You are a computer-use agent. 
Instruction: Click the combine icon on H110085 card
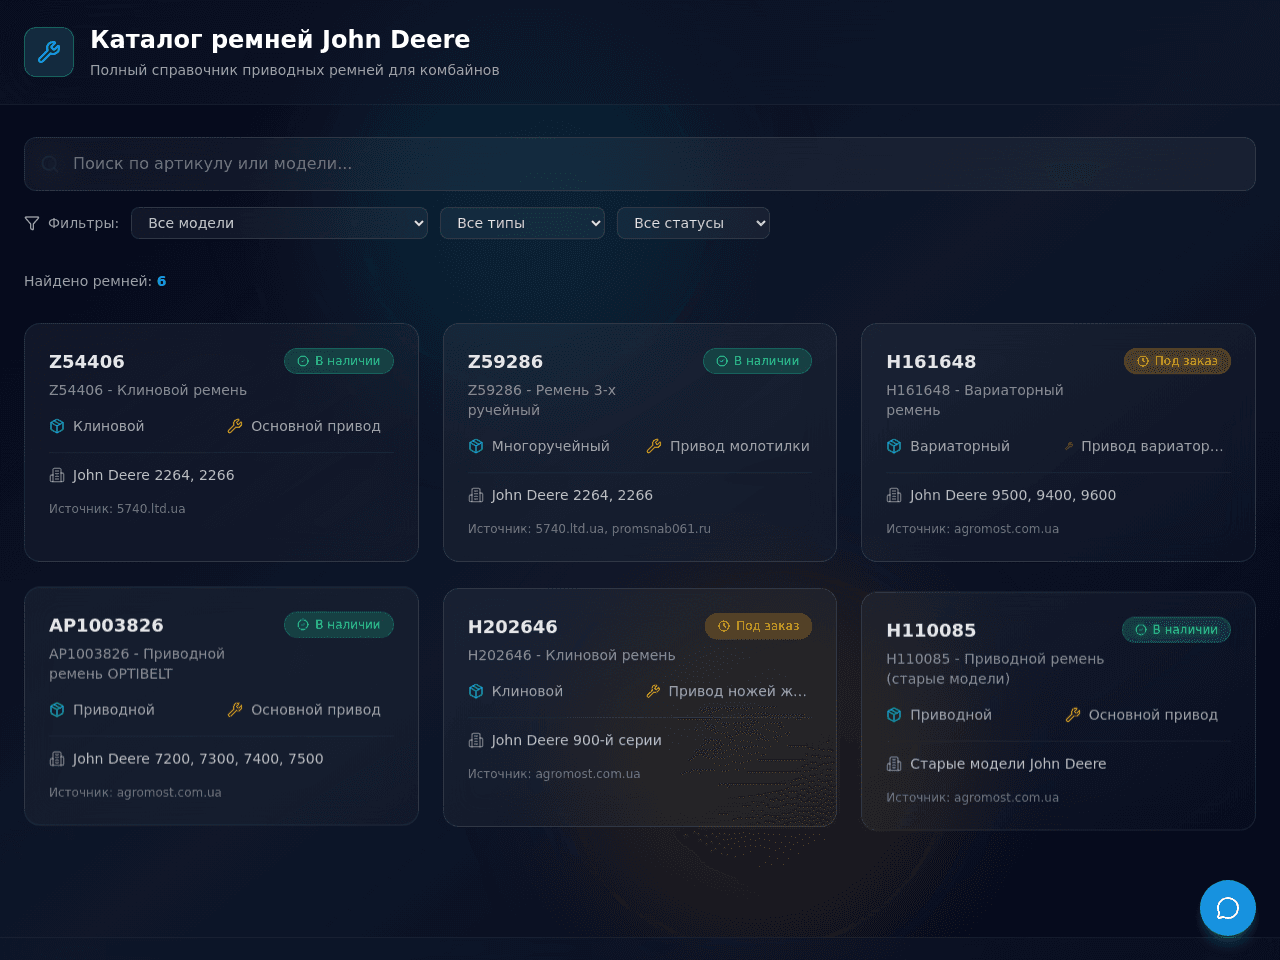pyautogui.click(x=894, y=764)
